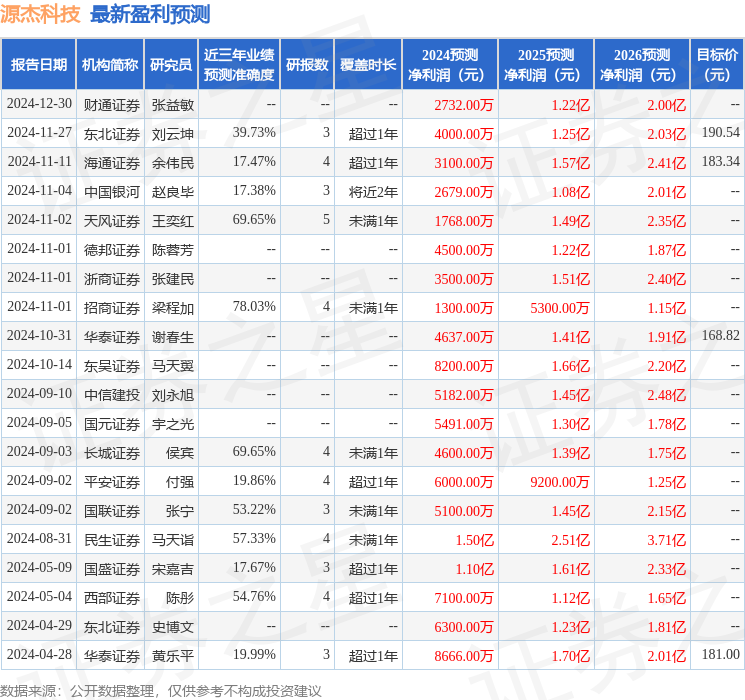Click target price 168.82
Screen dimensions: 745x700
[721, 336]
